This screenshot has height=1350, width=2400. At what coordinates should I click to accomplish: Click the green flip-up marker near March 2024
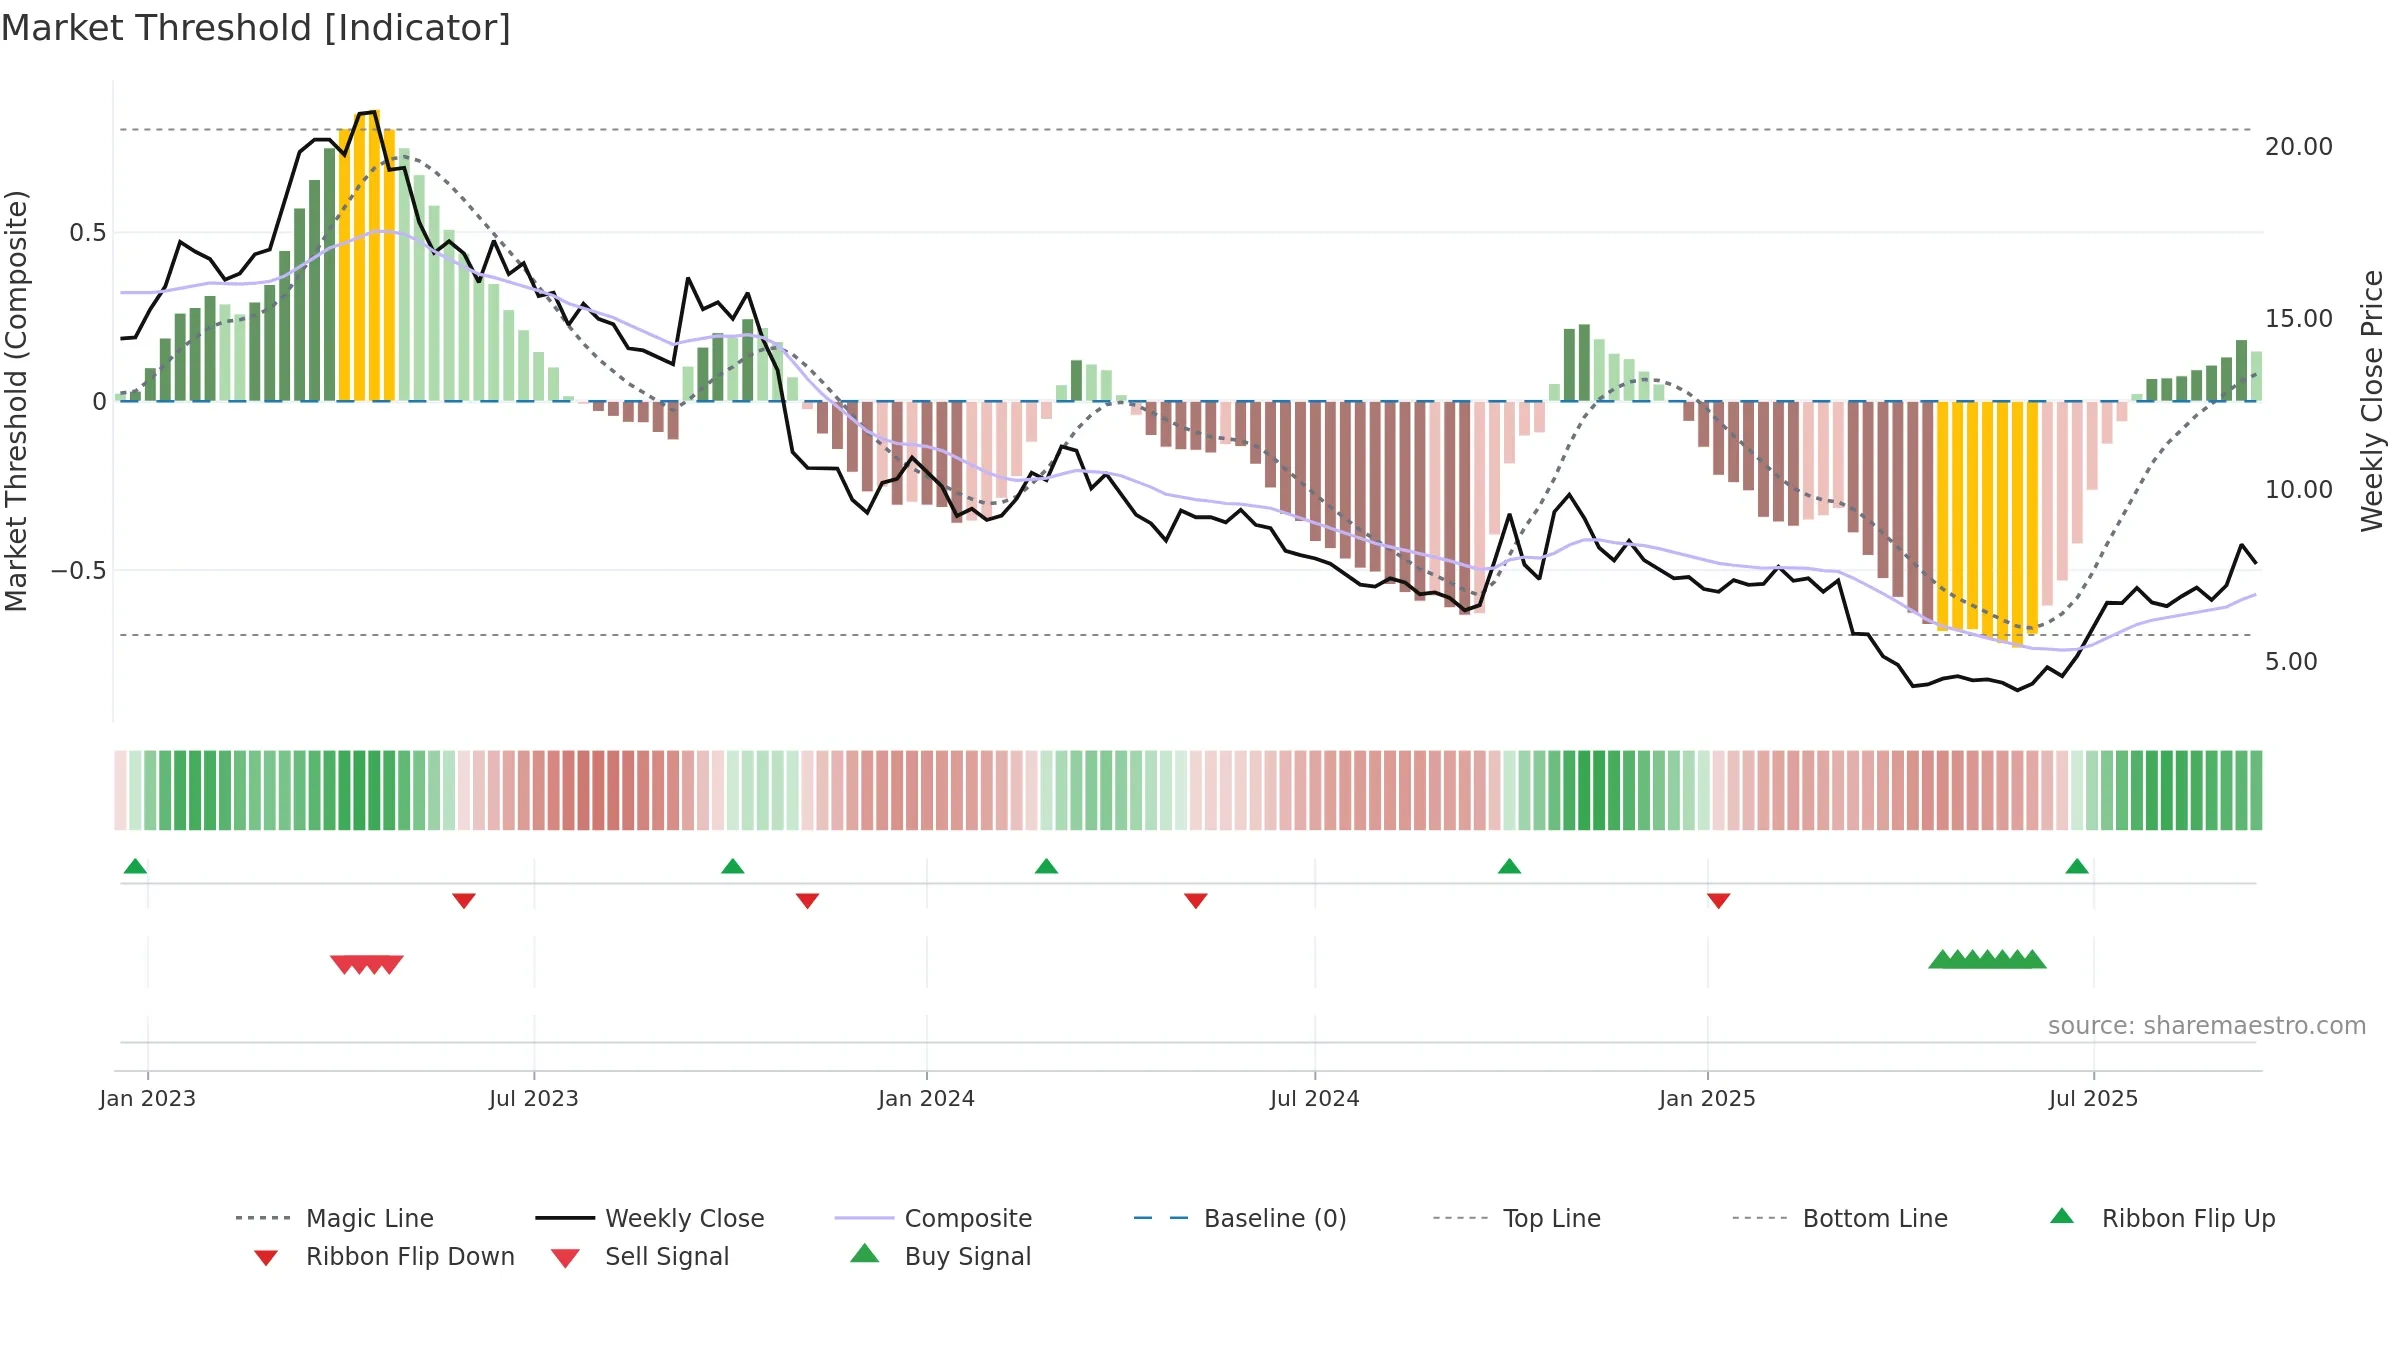point(1046,866)
